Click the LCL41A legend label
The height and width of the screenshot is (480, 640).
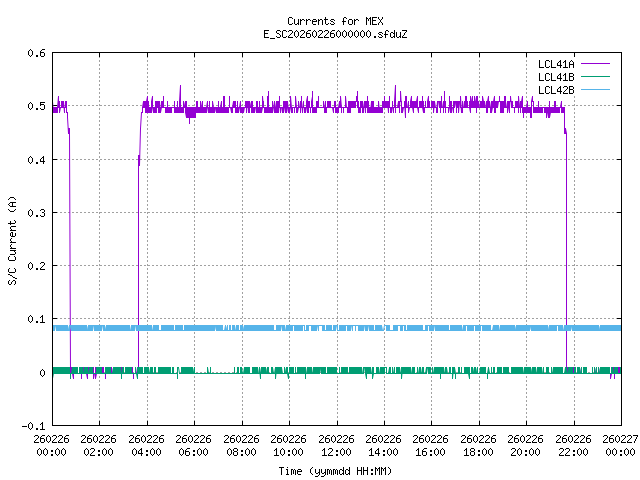click(x=555, y=64)
